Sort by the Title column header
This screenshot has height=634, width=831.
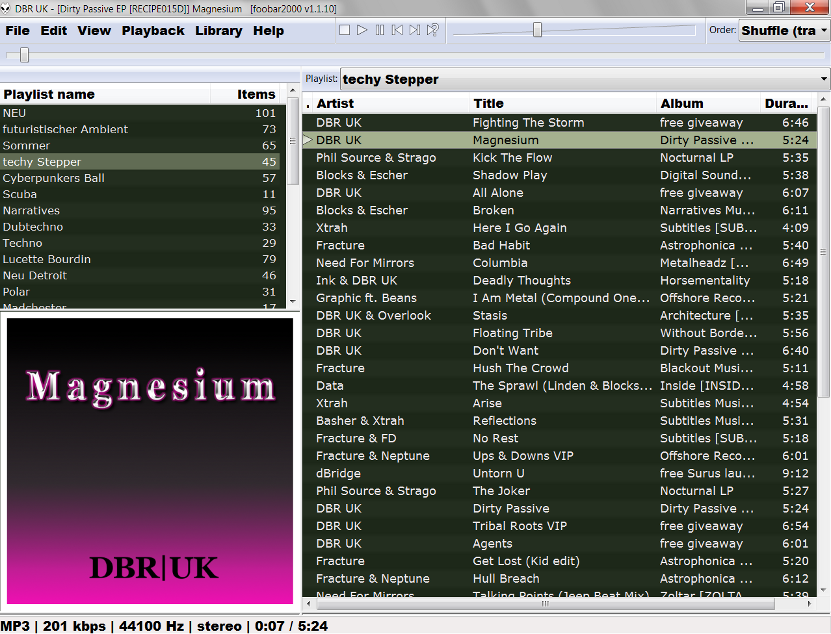point(563,103)
